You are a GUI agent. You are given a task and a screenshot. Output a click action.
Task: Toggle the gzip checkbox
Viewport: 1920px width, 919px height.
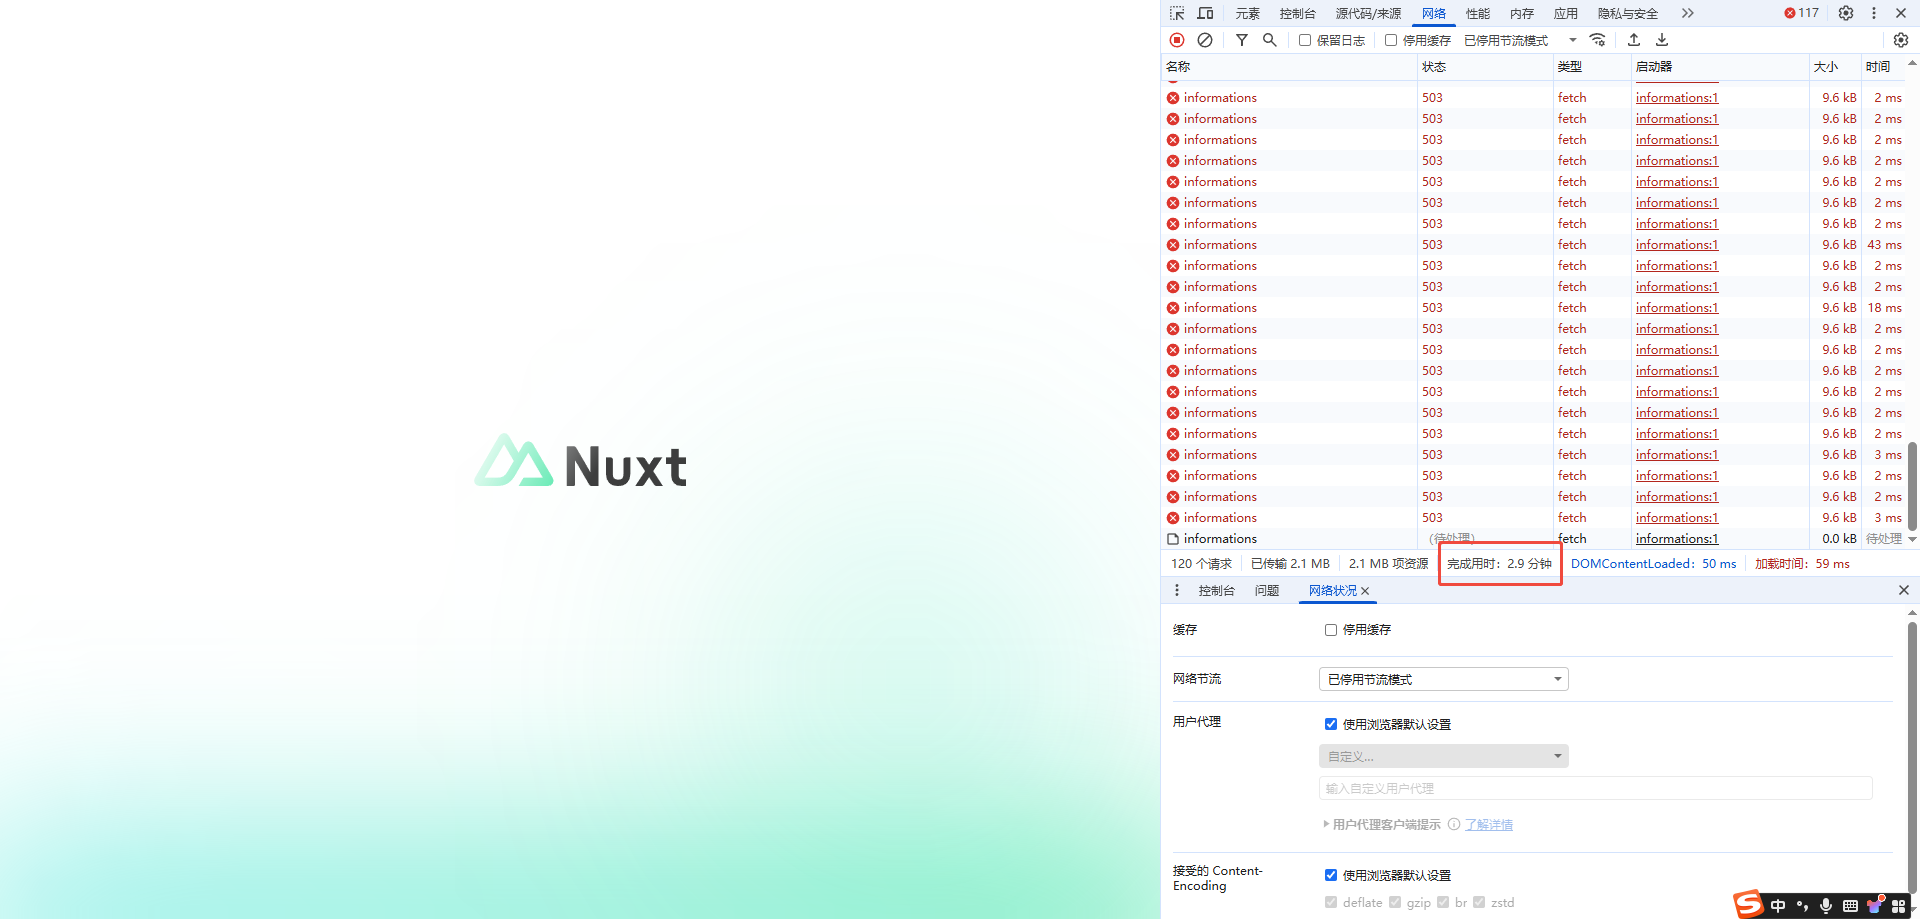click(x=1395, y=902)
